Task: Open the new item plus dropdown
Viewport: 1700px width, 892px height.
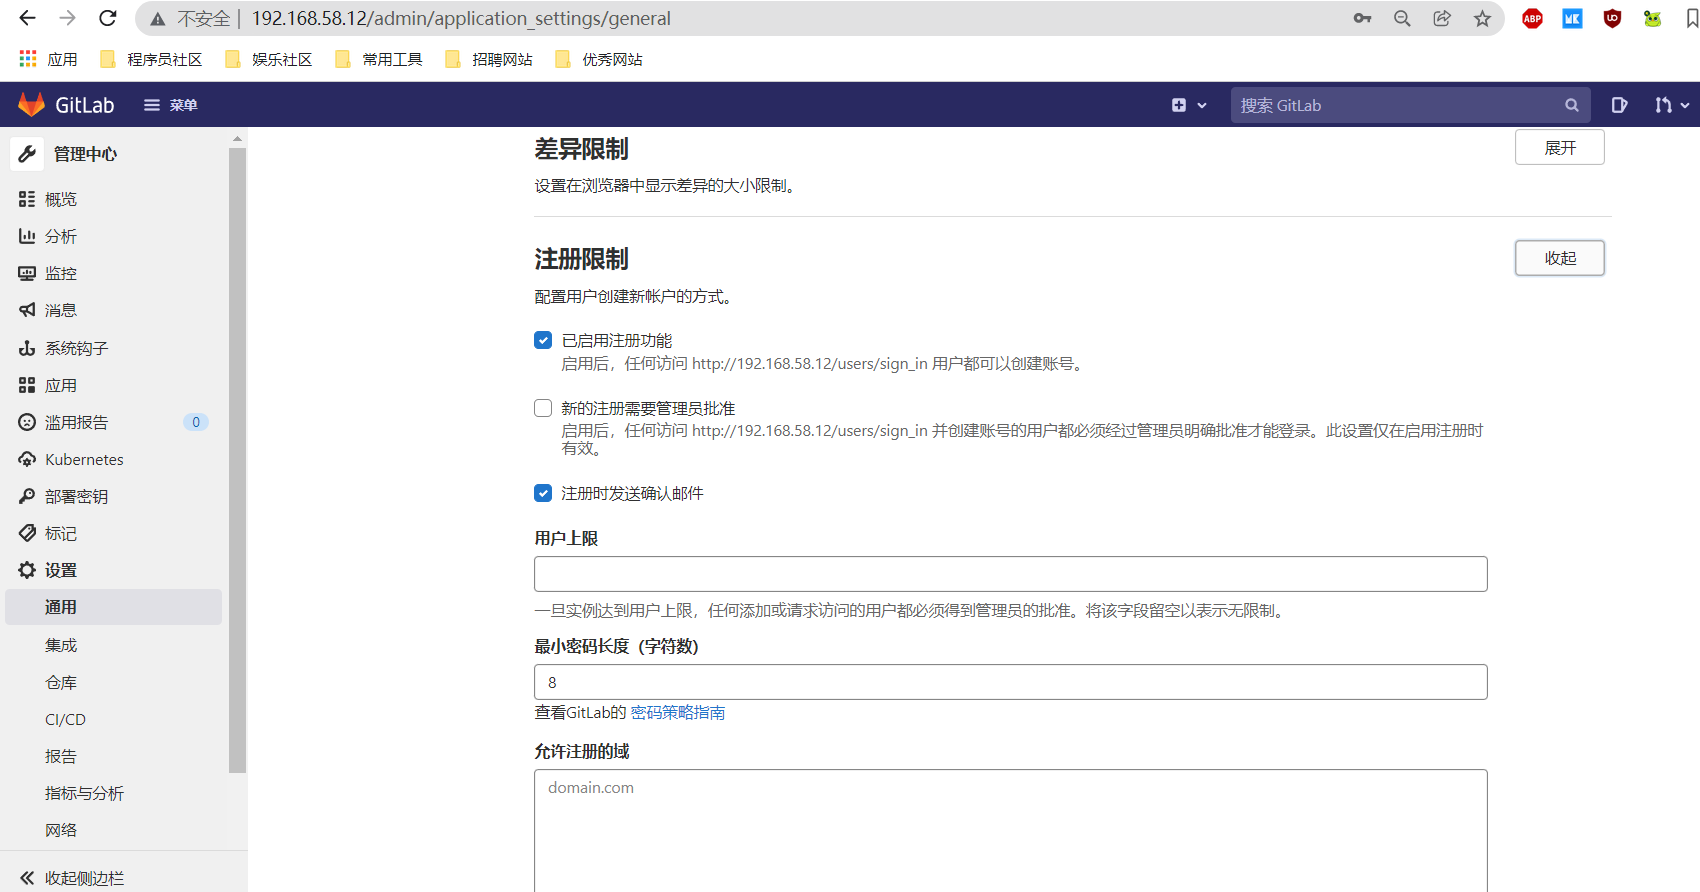Action: [1189, 105]
